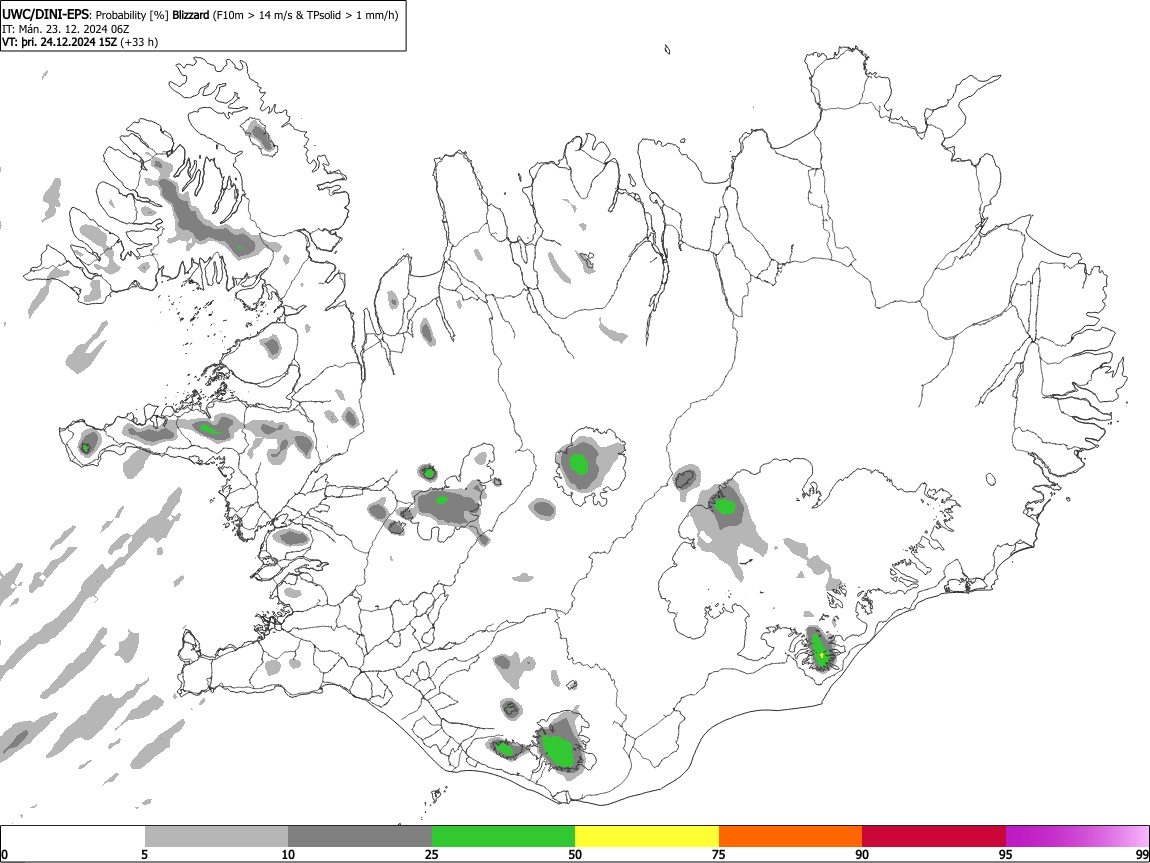The width and height of the screenshot is (1150, 863).
Task: Click the legend label '50'
Action: coord(575,854)
